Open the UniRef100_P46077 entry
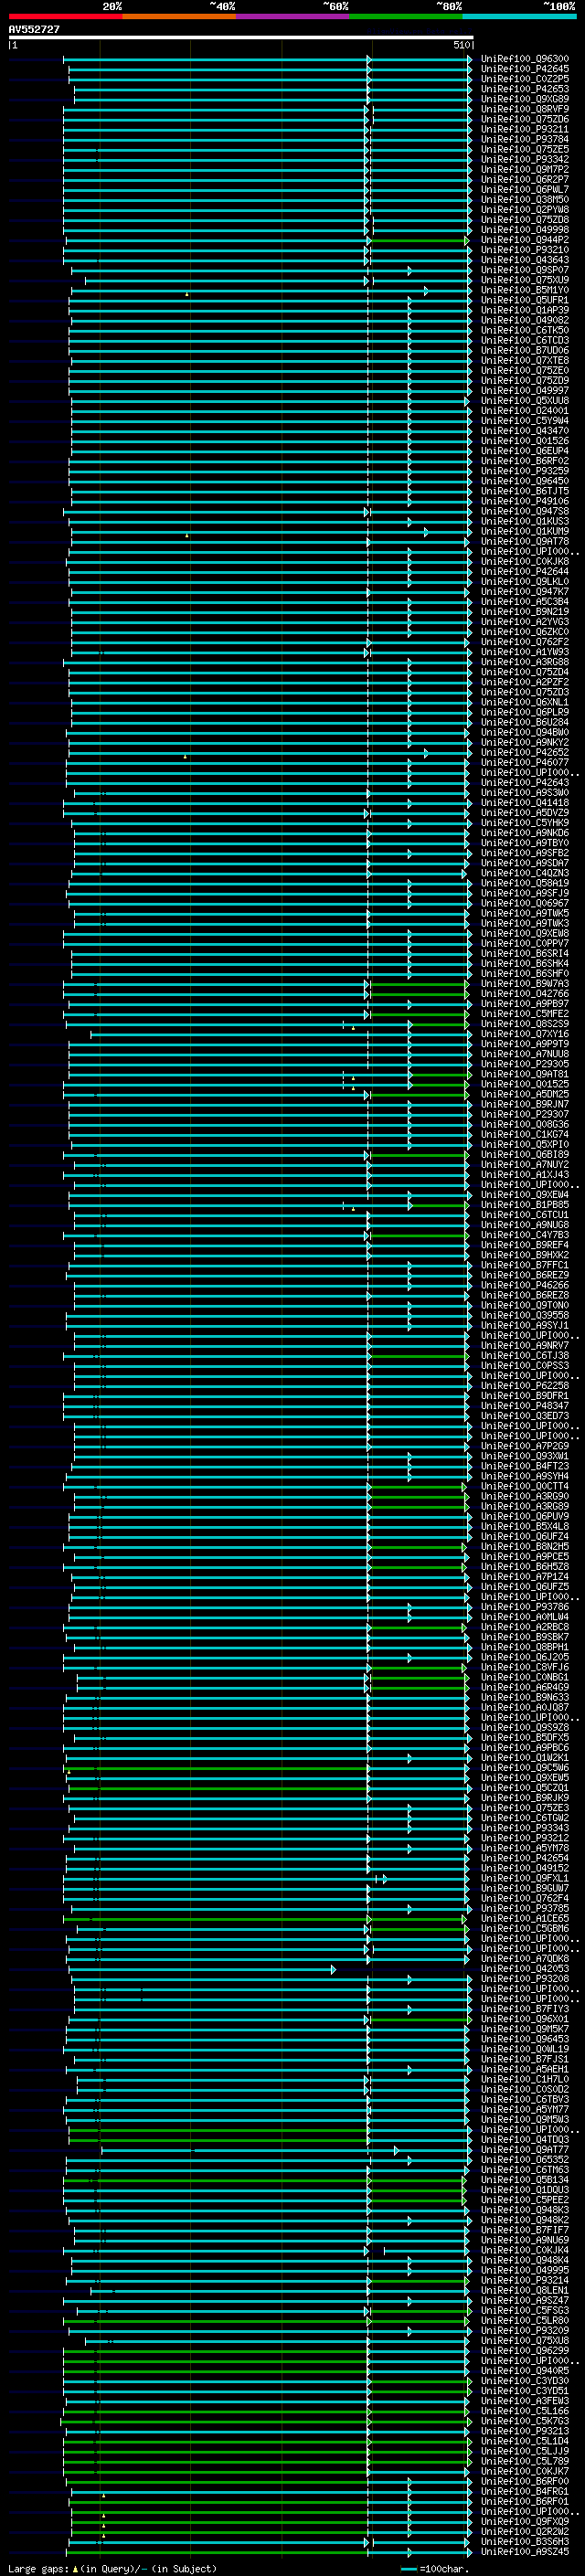Viewport: 585px width, 2576px height. point(524,762)
